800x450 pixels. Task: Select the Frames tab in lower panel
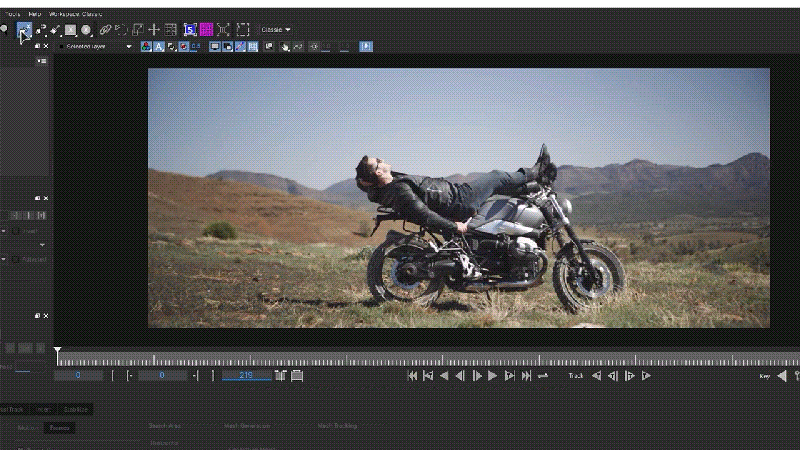point(59,428)
